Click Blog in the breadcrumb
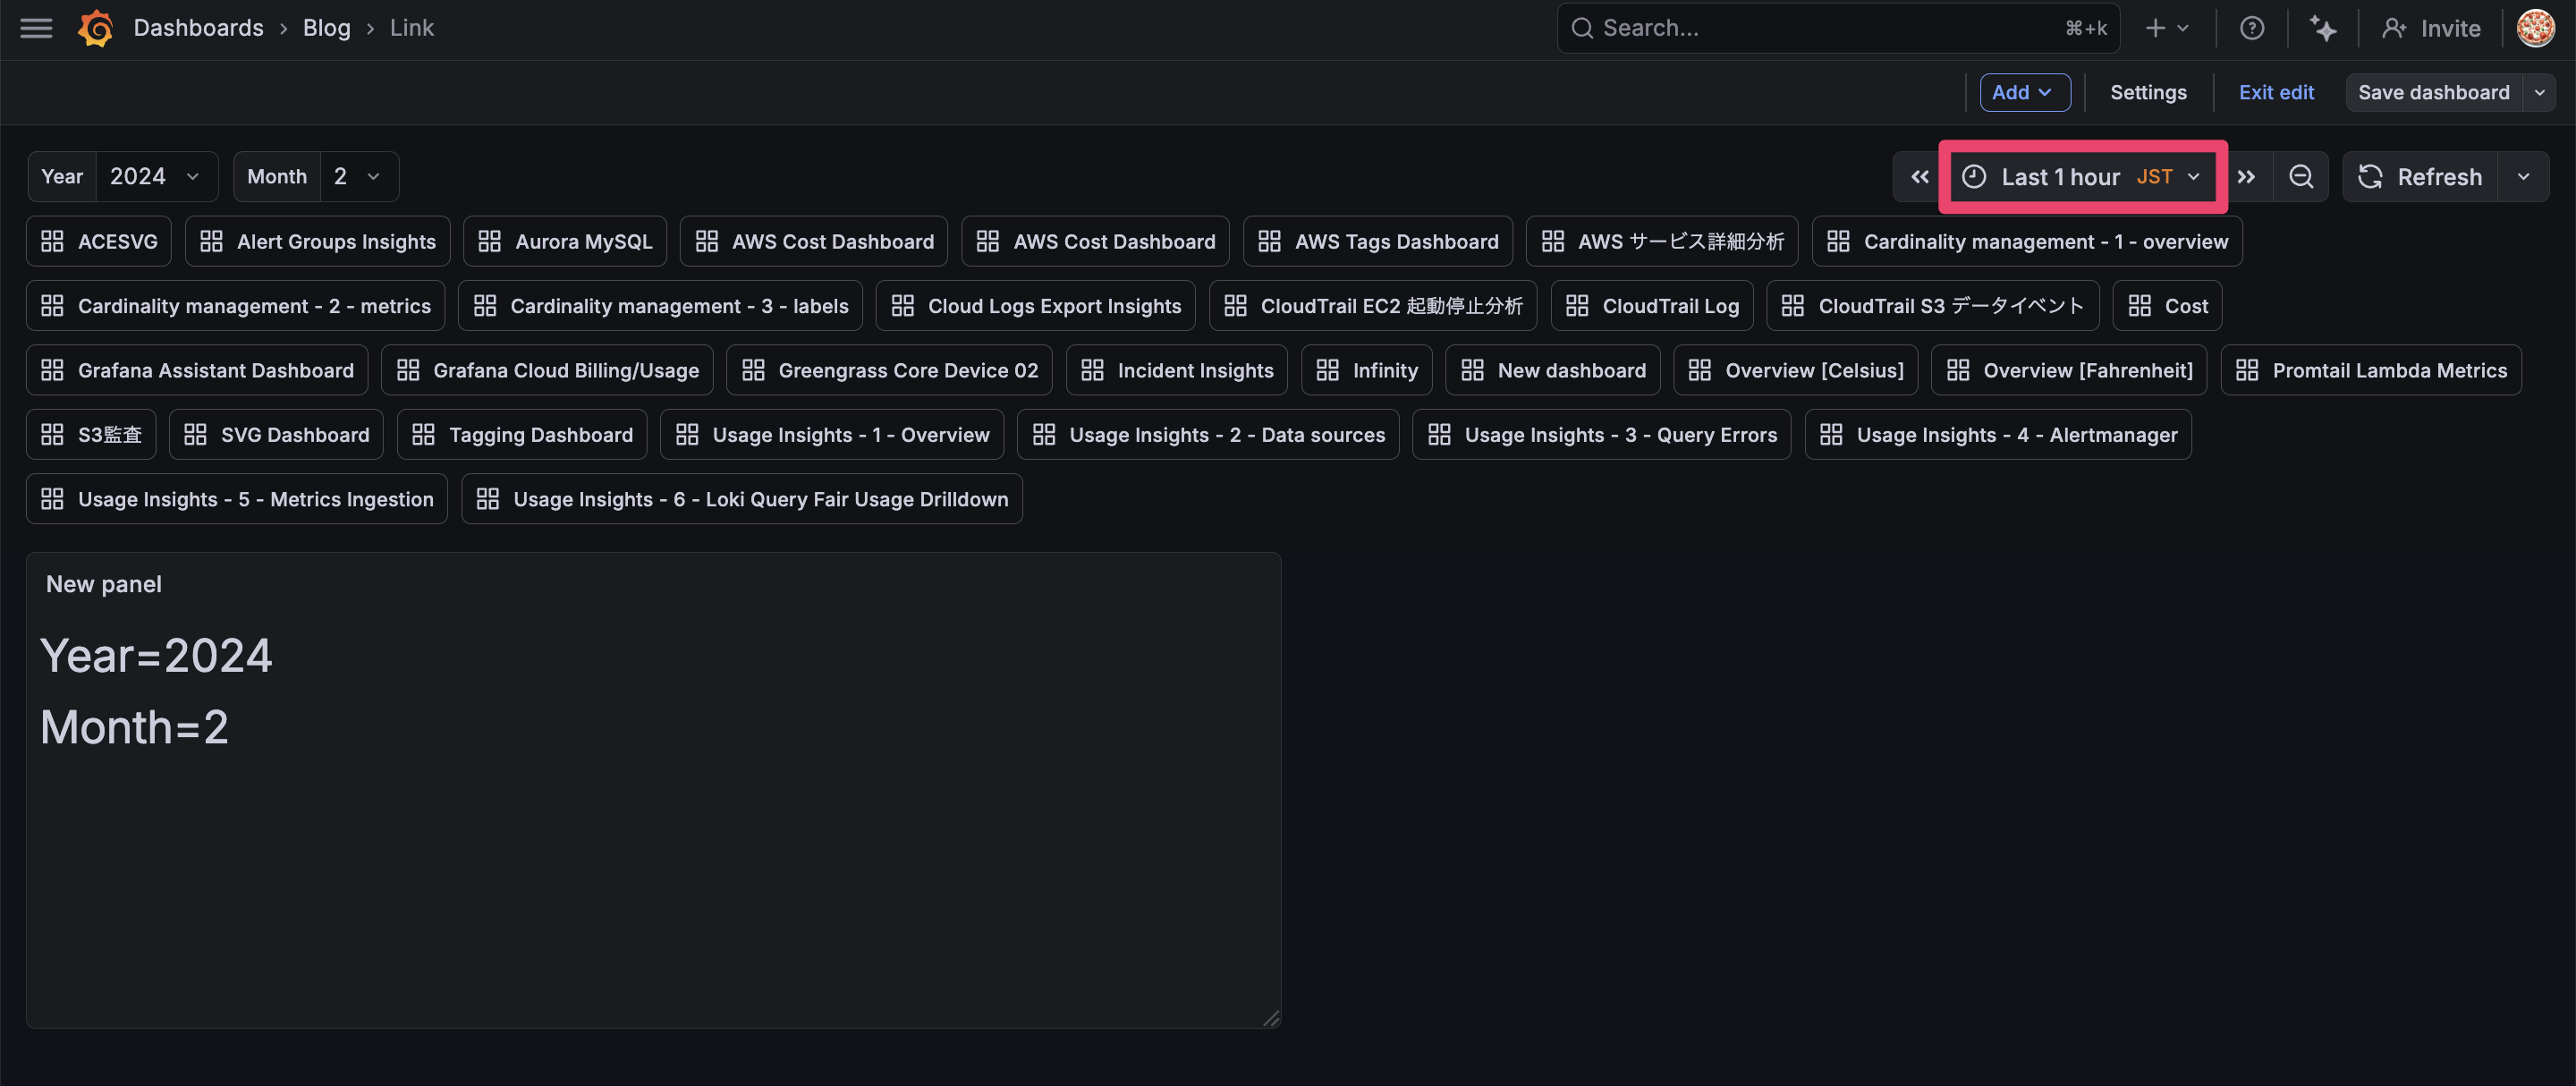Viewport: 2576px width, 1086px height. 326,28
